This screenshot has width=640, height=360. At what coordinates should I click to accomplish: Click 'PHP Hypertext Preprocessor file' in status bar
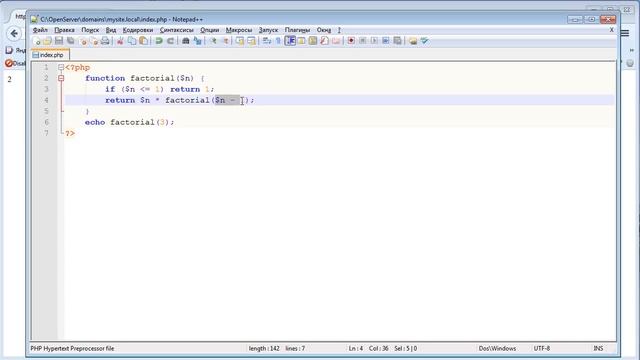click(72, 349)
